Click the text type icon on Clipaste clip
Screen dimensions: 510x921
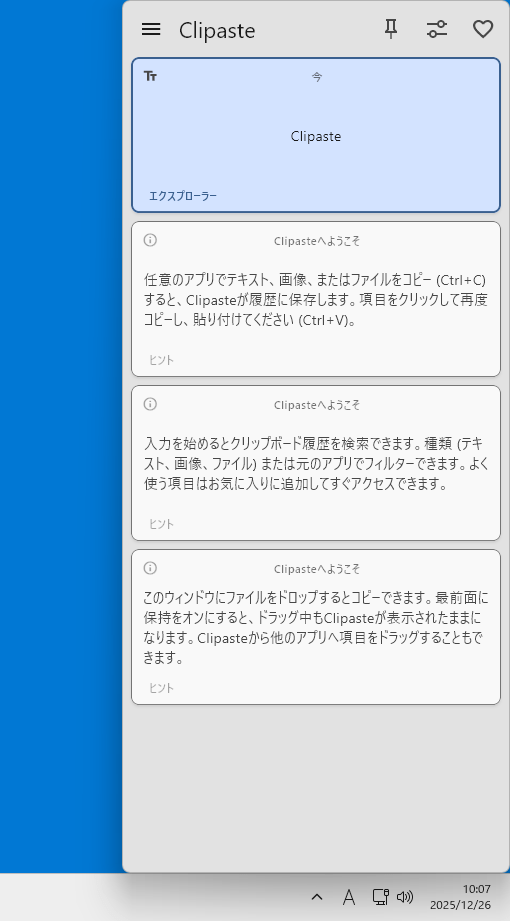(x=150, y=76)
